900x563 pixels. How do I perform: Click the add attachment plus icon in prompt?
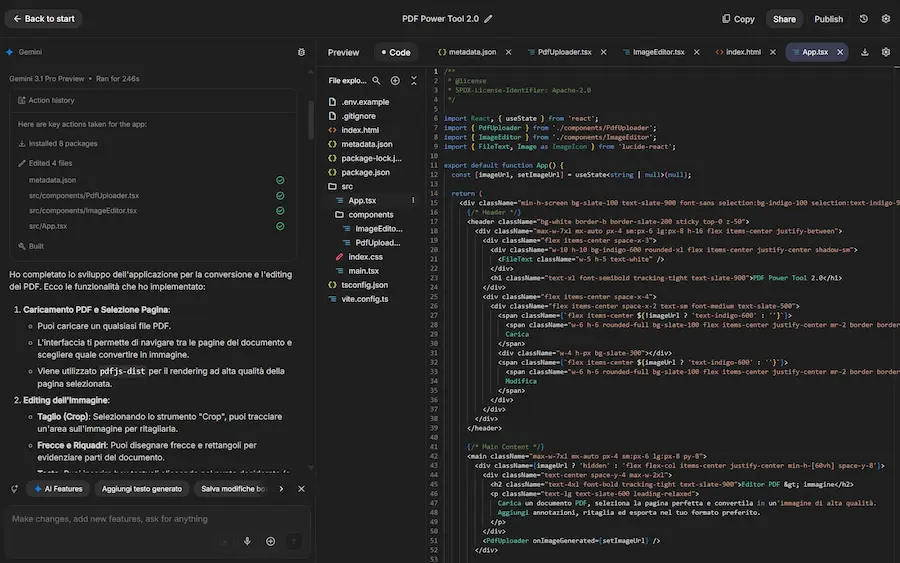tap(270, 541)
